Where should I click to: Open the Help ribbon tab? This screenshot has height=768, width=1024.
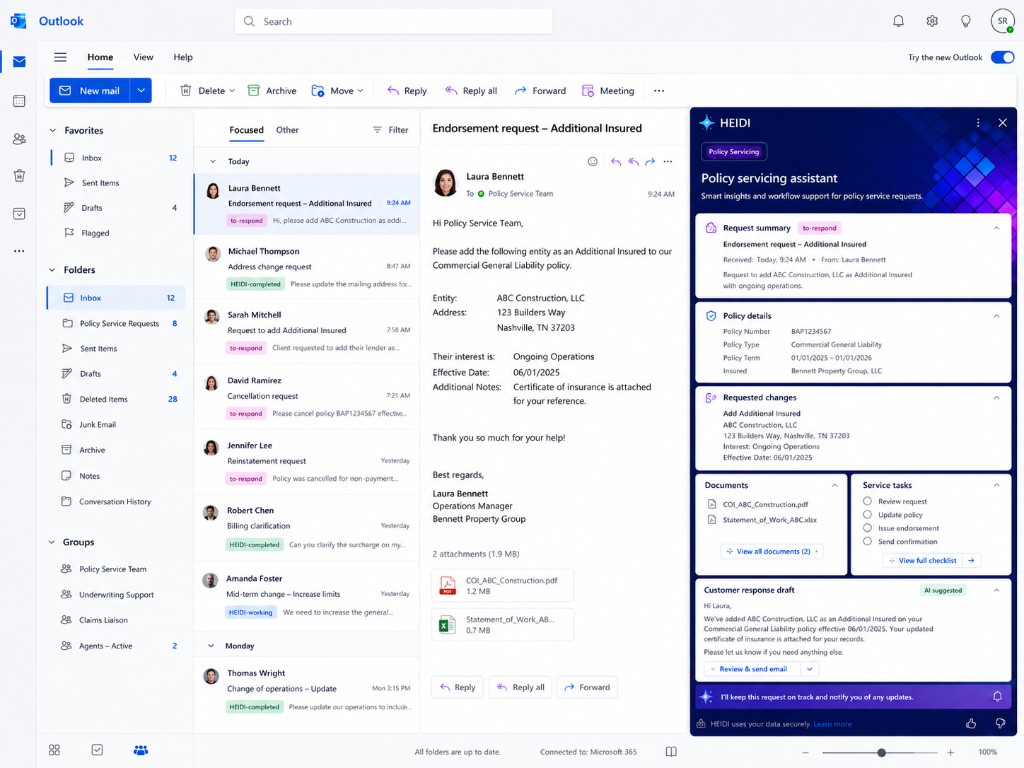click(x=183, y=57)
